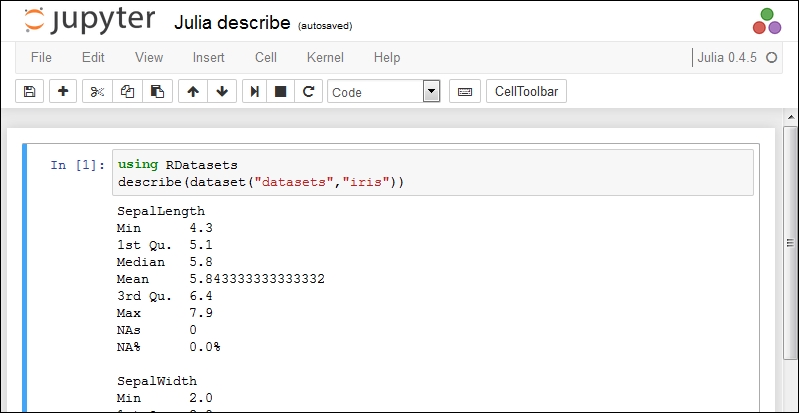Move the selected cell down with the arrow icon
This screenshot has height=413, width=799.
pos(222,91)
